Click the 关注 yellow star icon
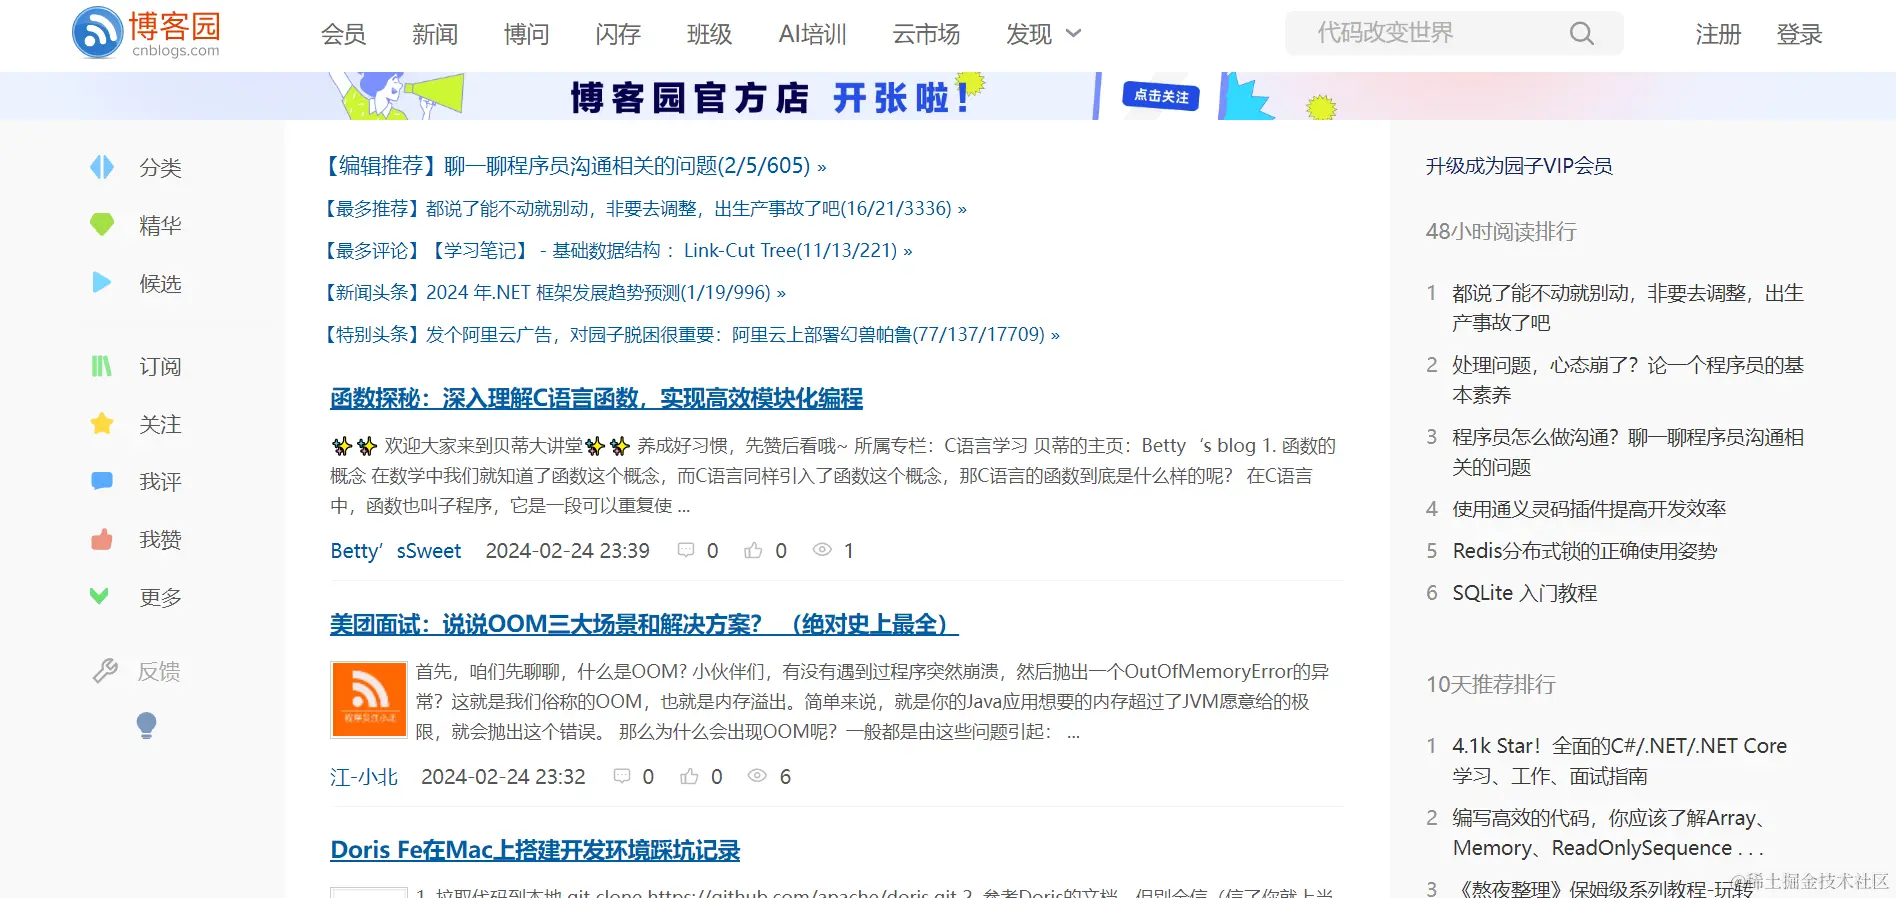The height and width of the screenshot is (898, 1896). tap(102, 424)
